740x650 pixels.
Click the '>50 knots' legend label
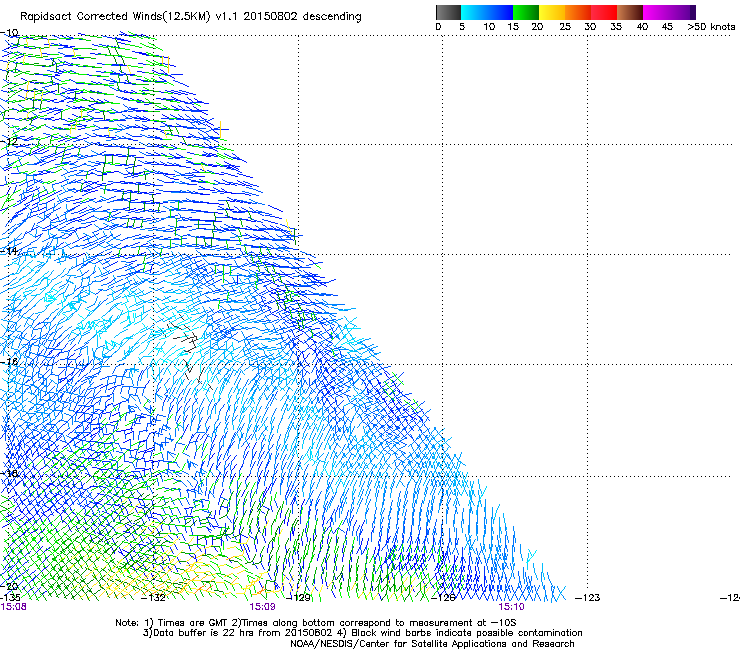coord(711,27)
